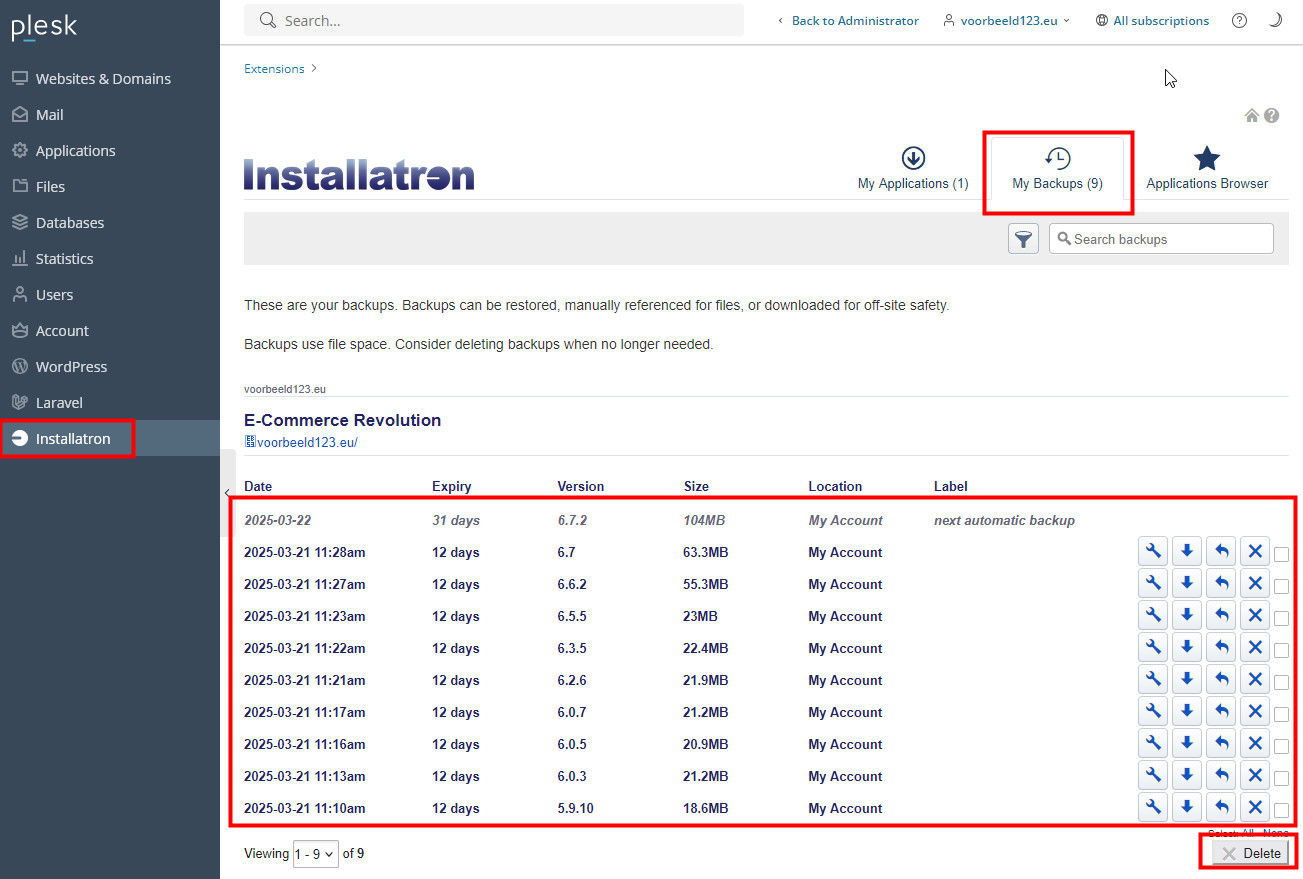
Task: Switch to the My Applications (1) tab
Action: (x=913, y=168)
